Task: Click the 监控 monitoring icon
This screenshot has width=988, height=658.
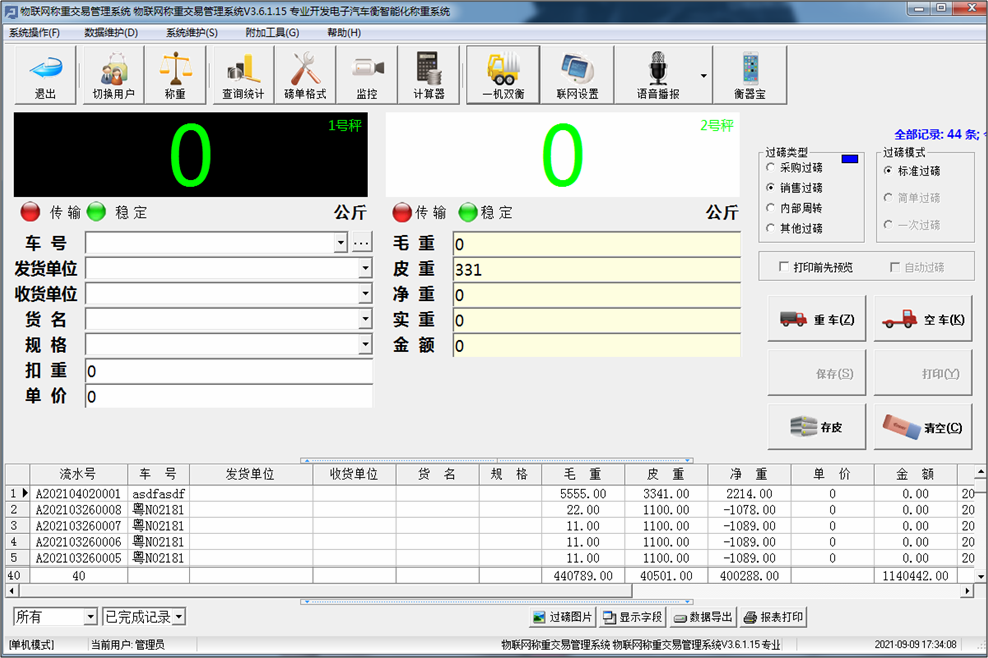Action: coord(366,73)
